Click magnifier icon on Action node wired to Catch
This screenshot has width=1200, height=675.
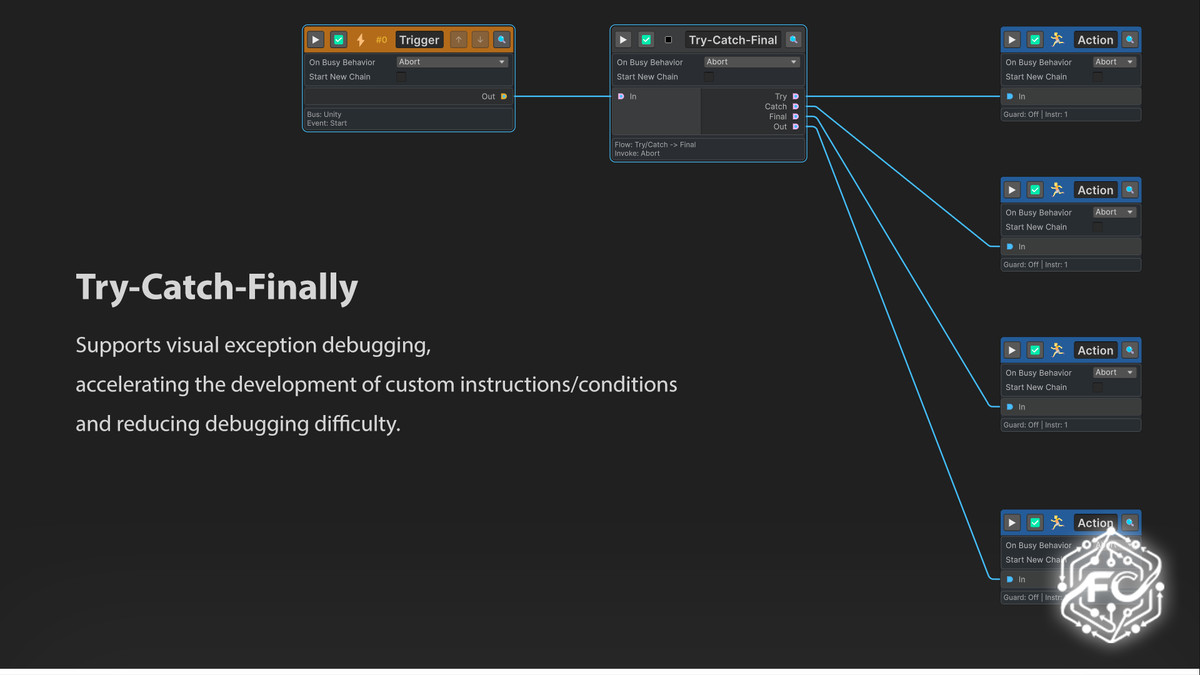[x=1130, y=190]
